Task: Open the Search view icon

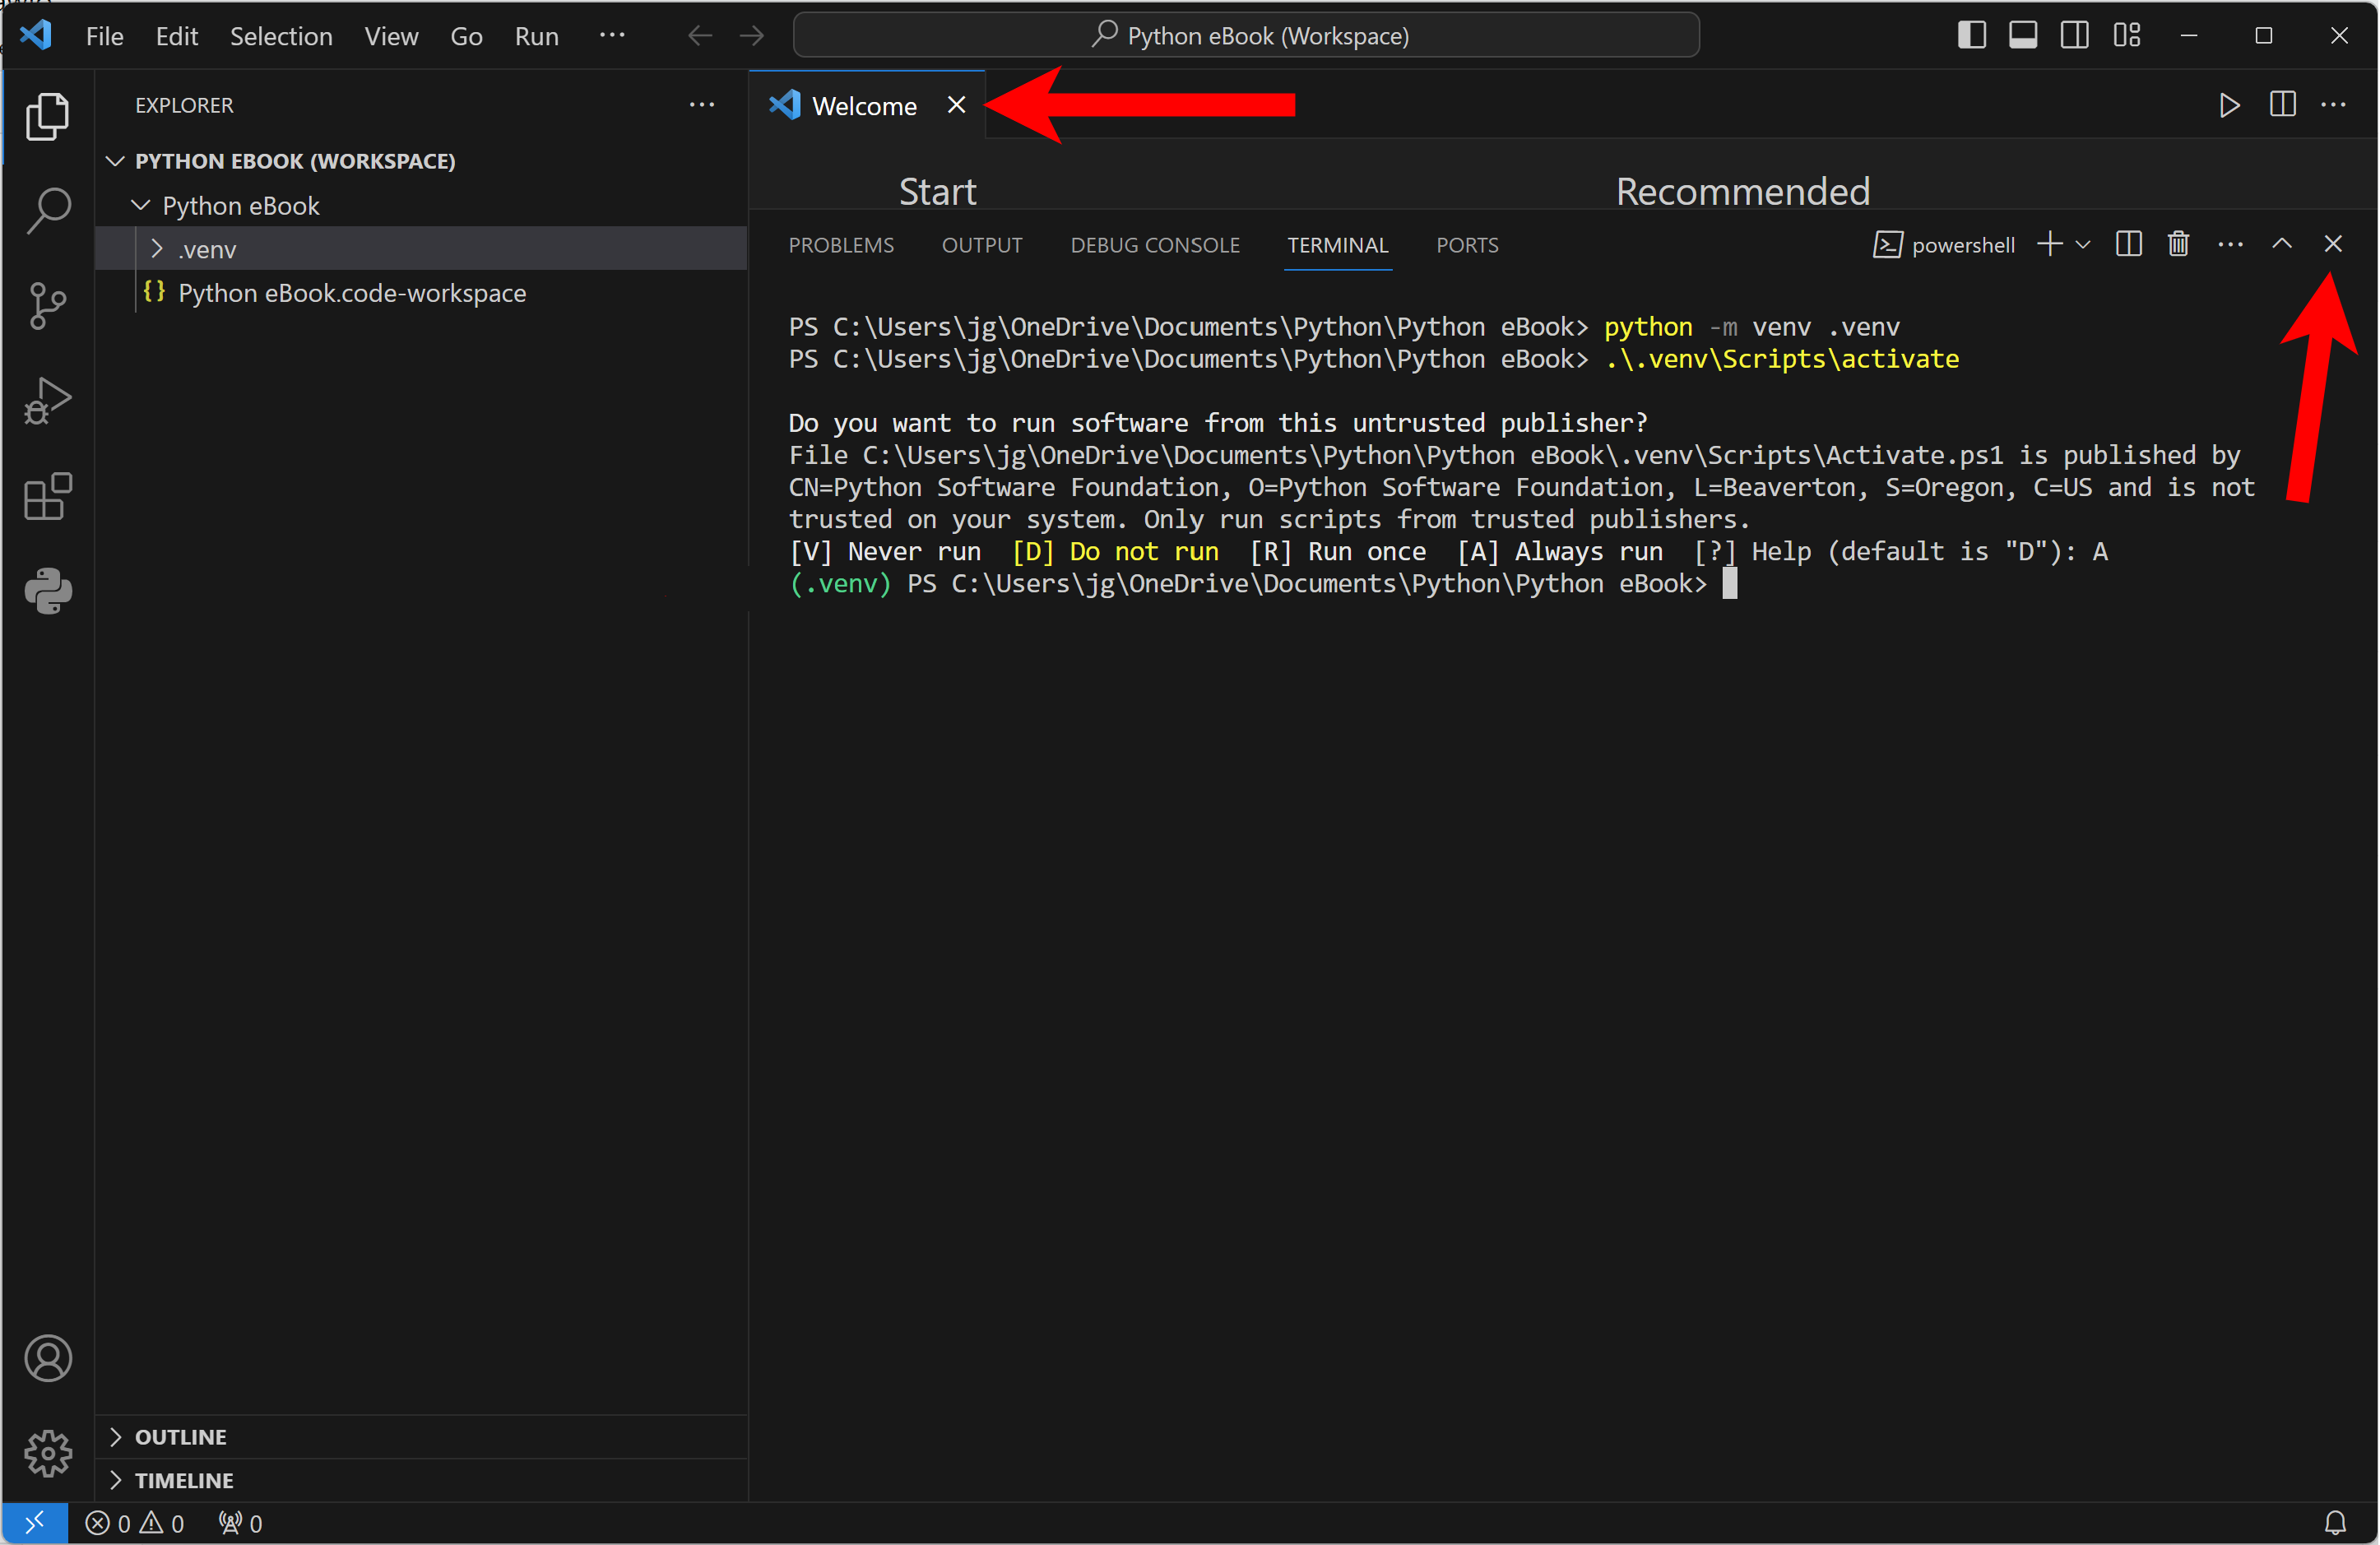Action: click(47, 211)
